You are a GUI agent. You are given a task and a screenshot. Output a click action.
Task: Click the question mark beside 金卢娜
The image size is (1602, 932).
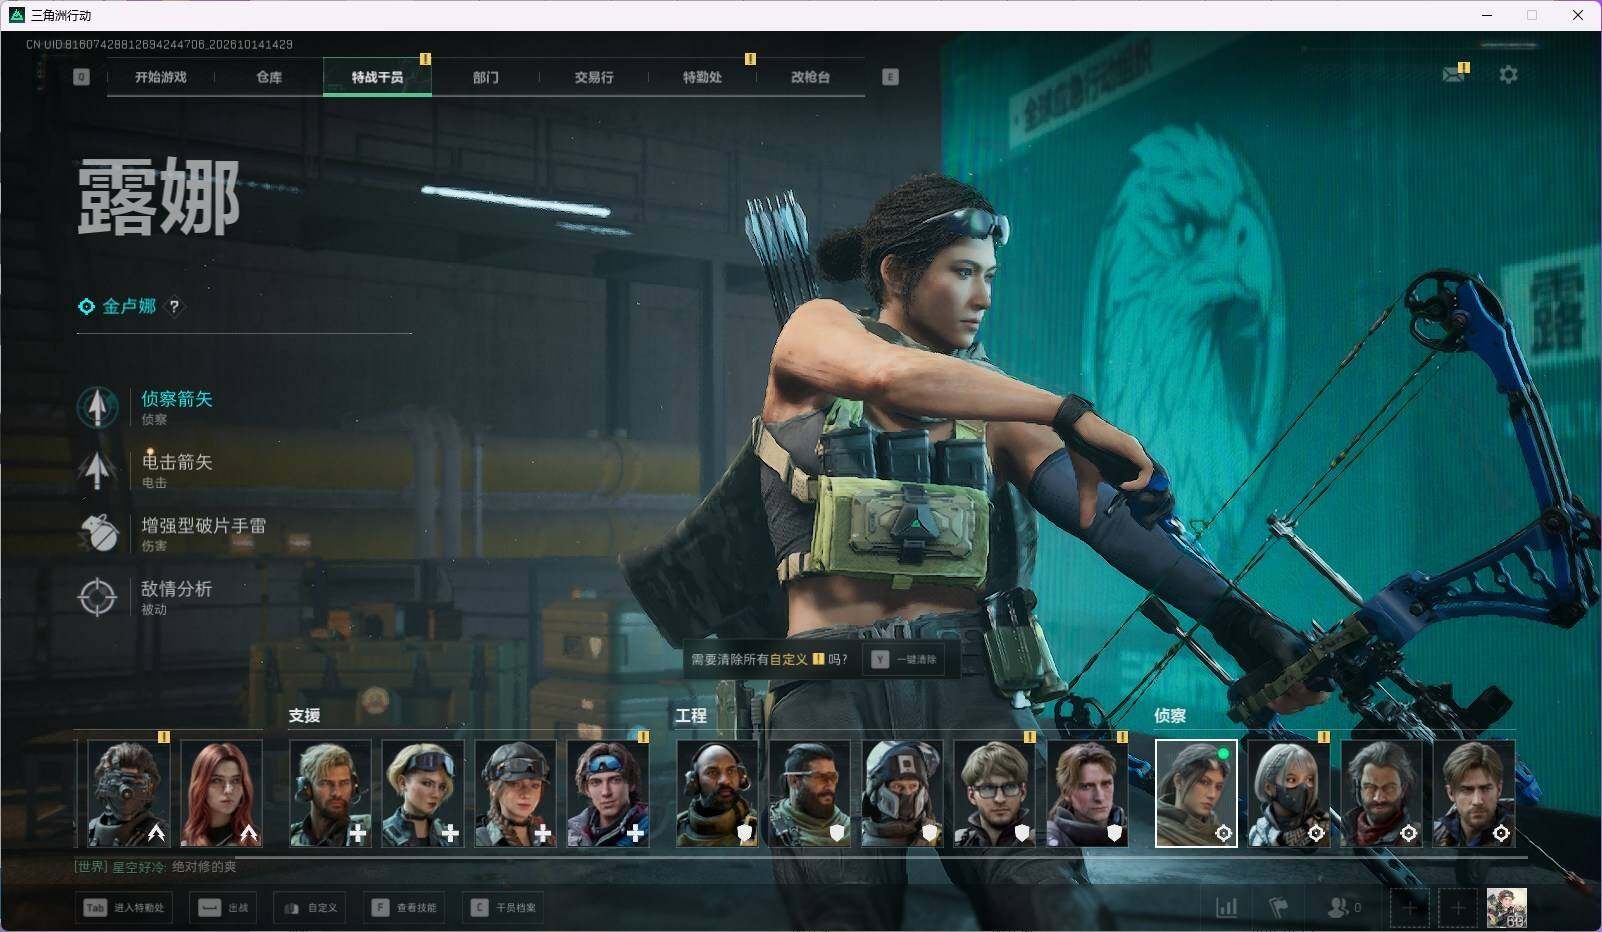coord(174,307)
